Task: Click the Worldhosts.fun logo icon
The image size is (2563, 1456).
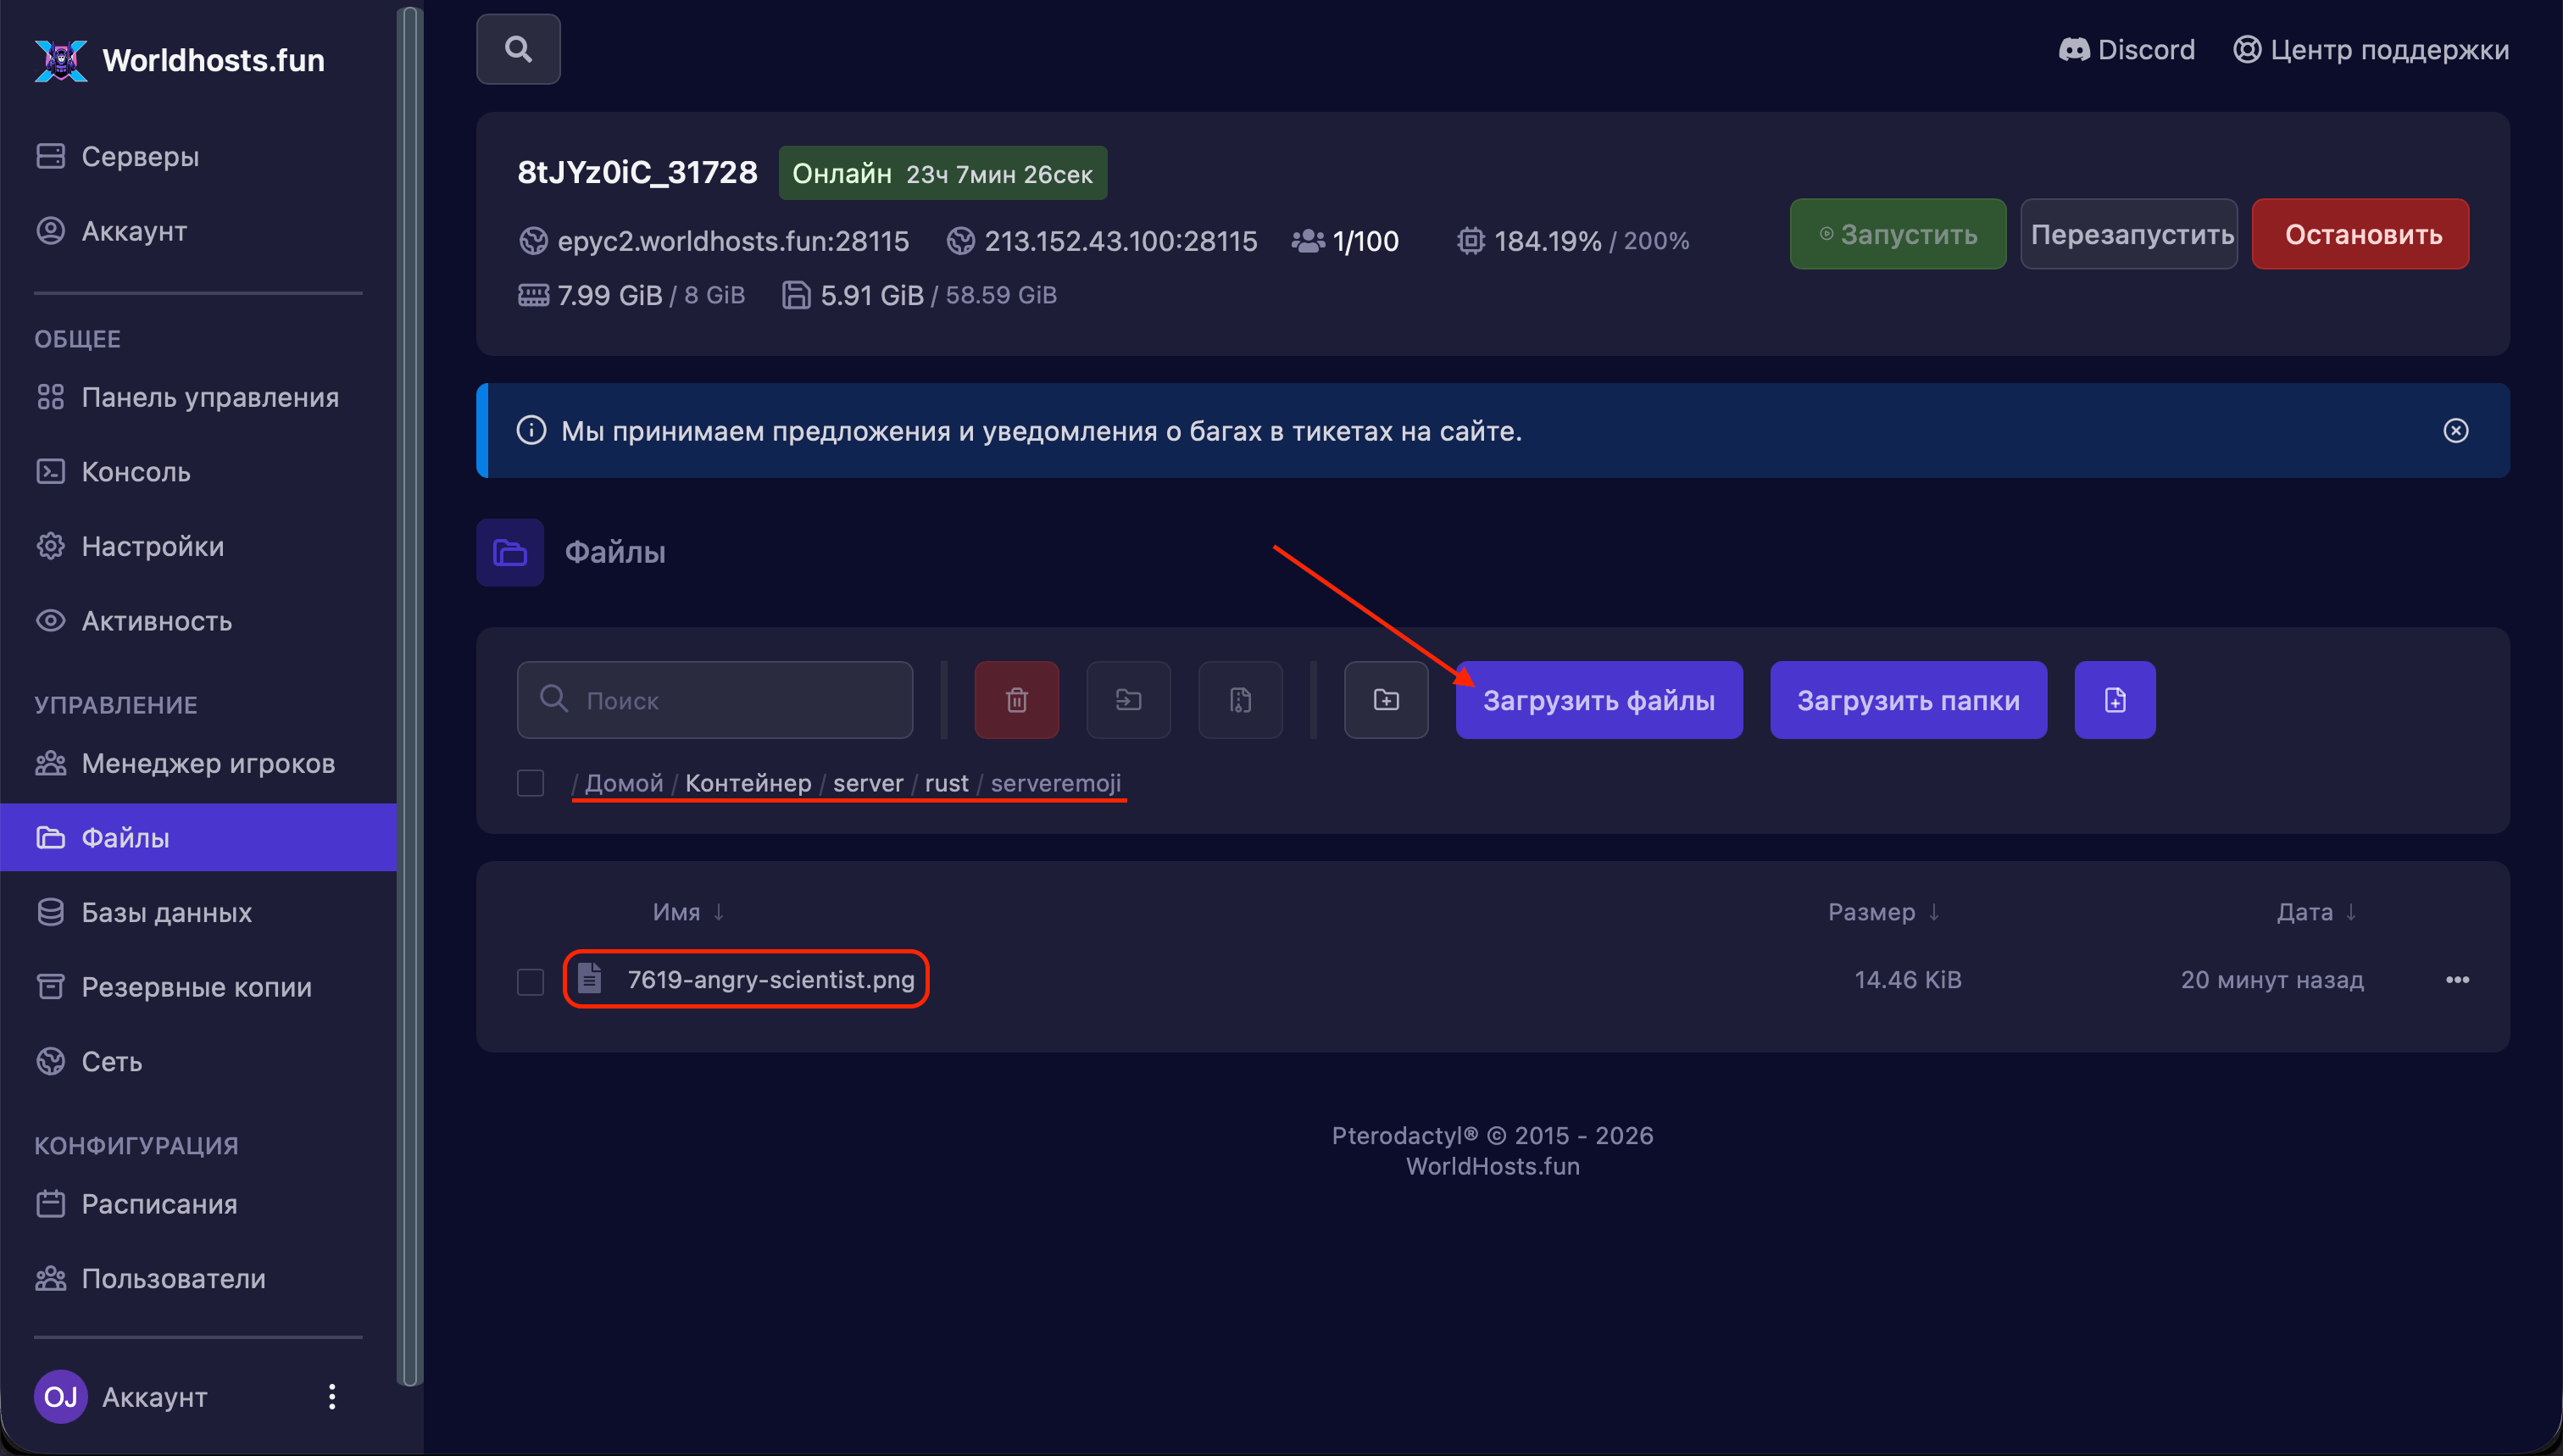Action: click(60, 60)
